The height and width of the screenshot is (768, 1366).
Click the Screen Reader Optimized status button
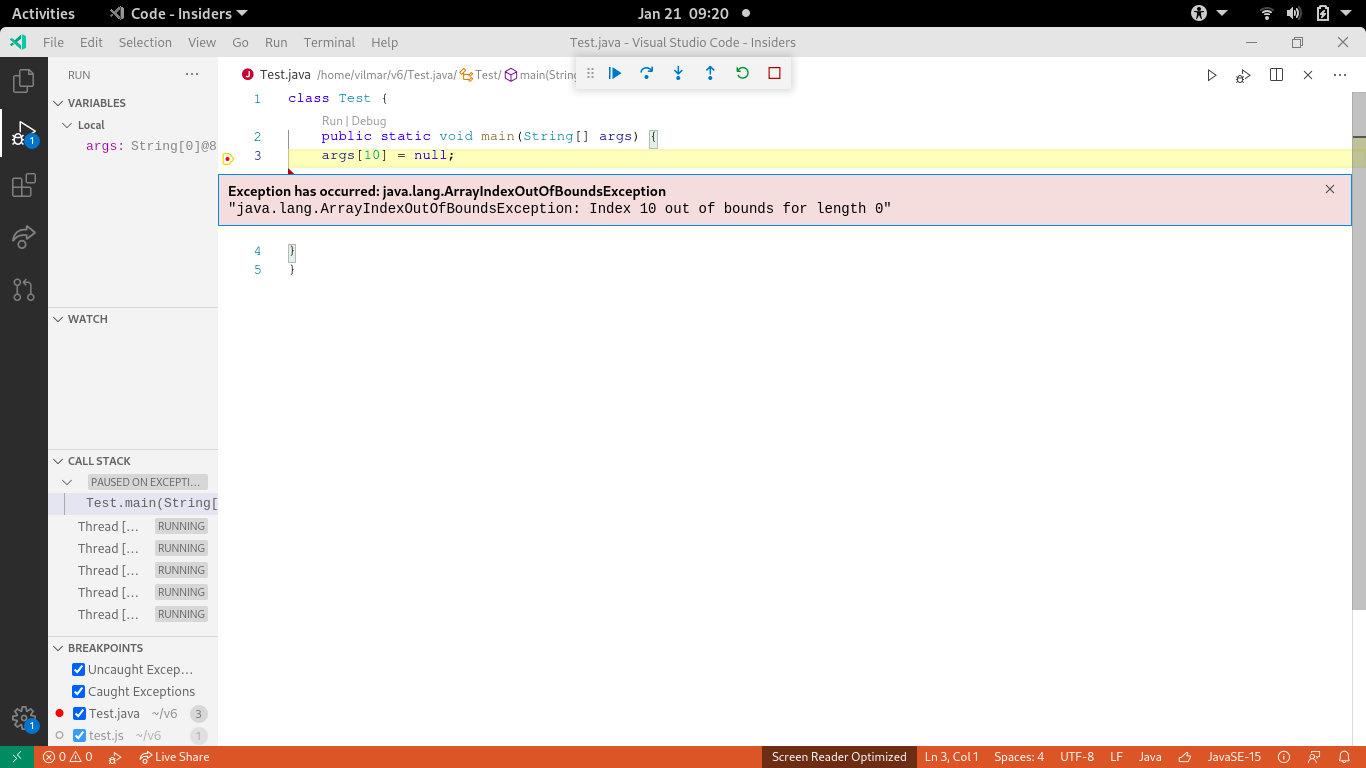point(839,757)
